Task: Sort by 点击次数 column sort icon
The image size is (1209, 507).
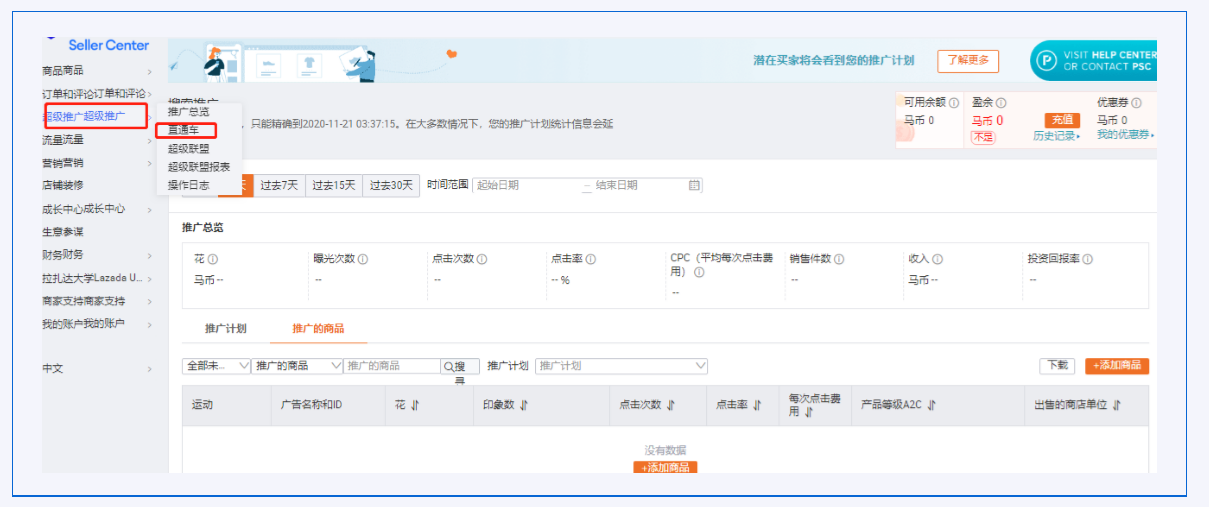Action: point(671,405)
